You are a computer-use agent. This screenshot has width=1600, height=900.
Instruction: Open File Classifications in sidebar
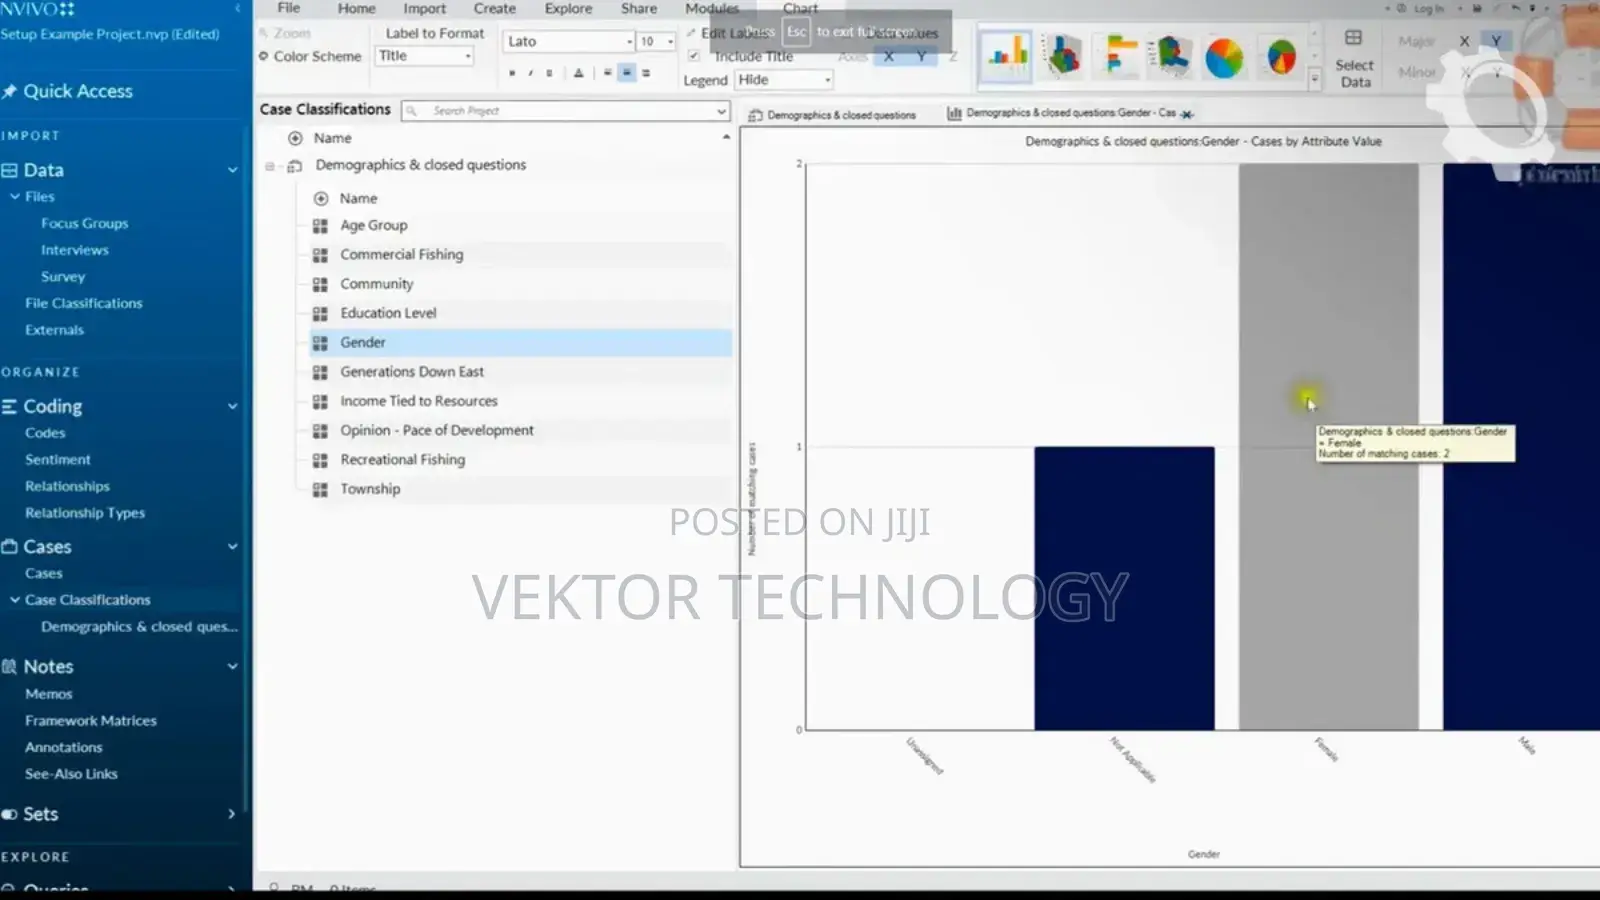(x=83, y=303)
